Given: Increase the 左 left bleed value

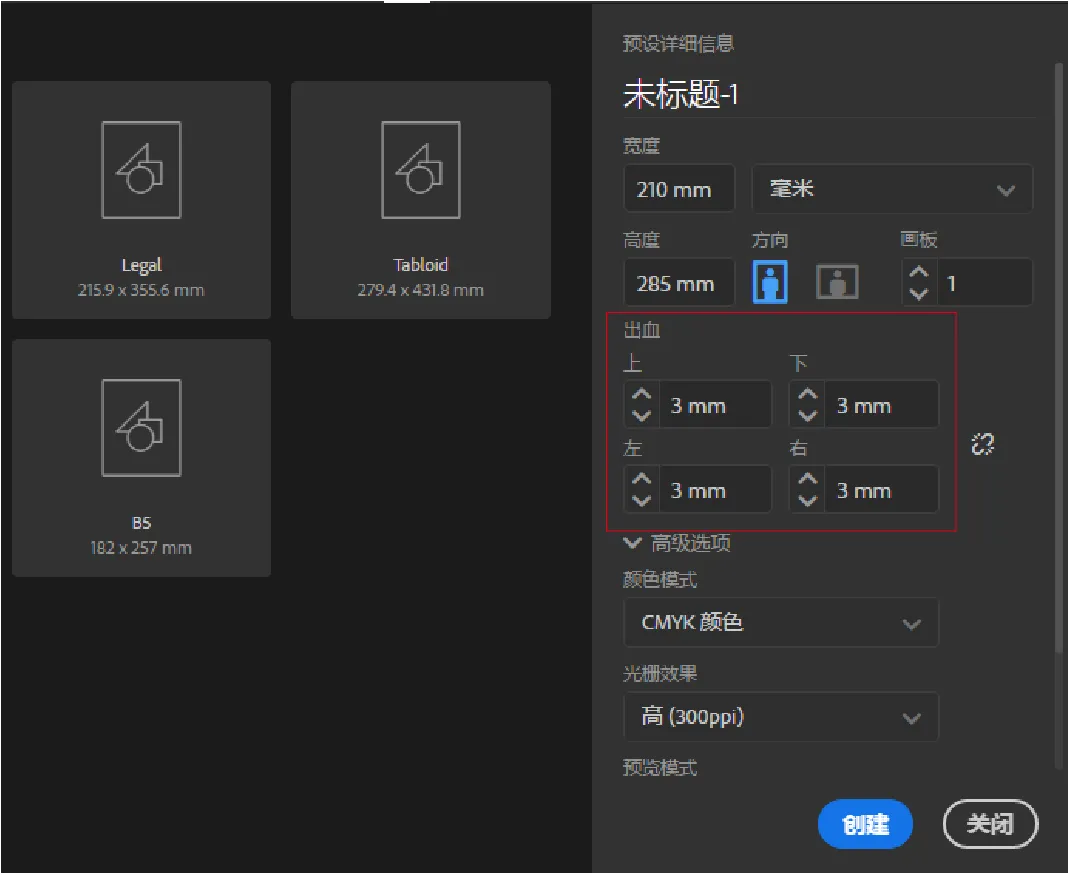Looking at the screenshot, I should (641, 479).
